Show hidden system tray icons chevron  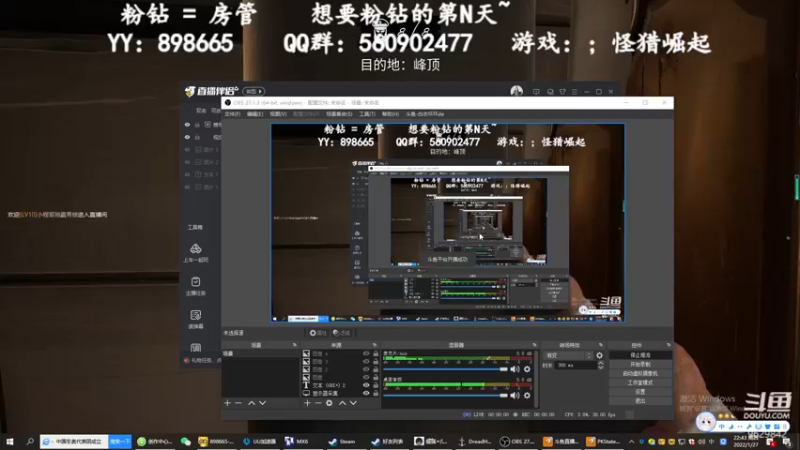631,441
